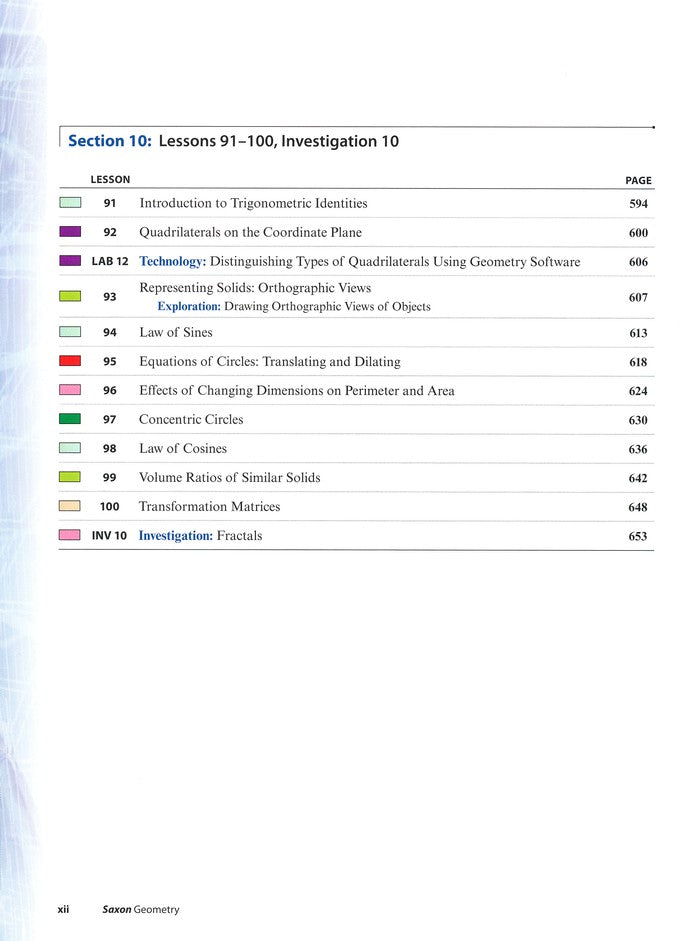699x941 pixels.
Task: Click 'Exploration:' under Representing Solids
Action: (188, 306)
